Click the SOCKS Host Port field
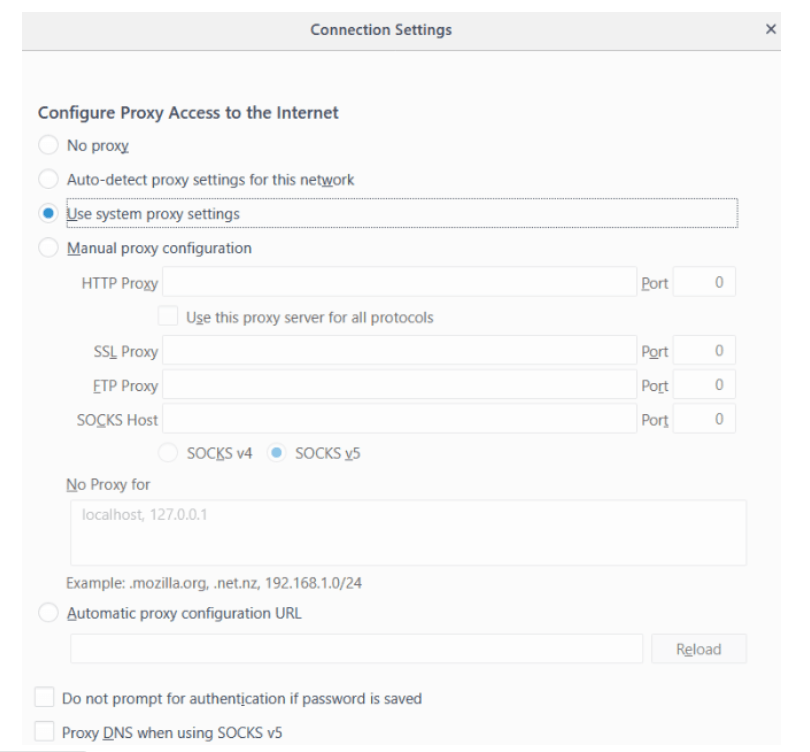 [x=704, y=419]
